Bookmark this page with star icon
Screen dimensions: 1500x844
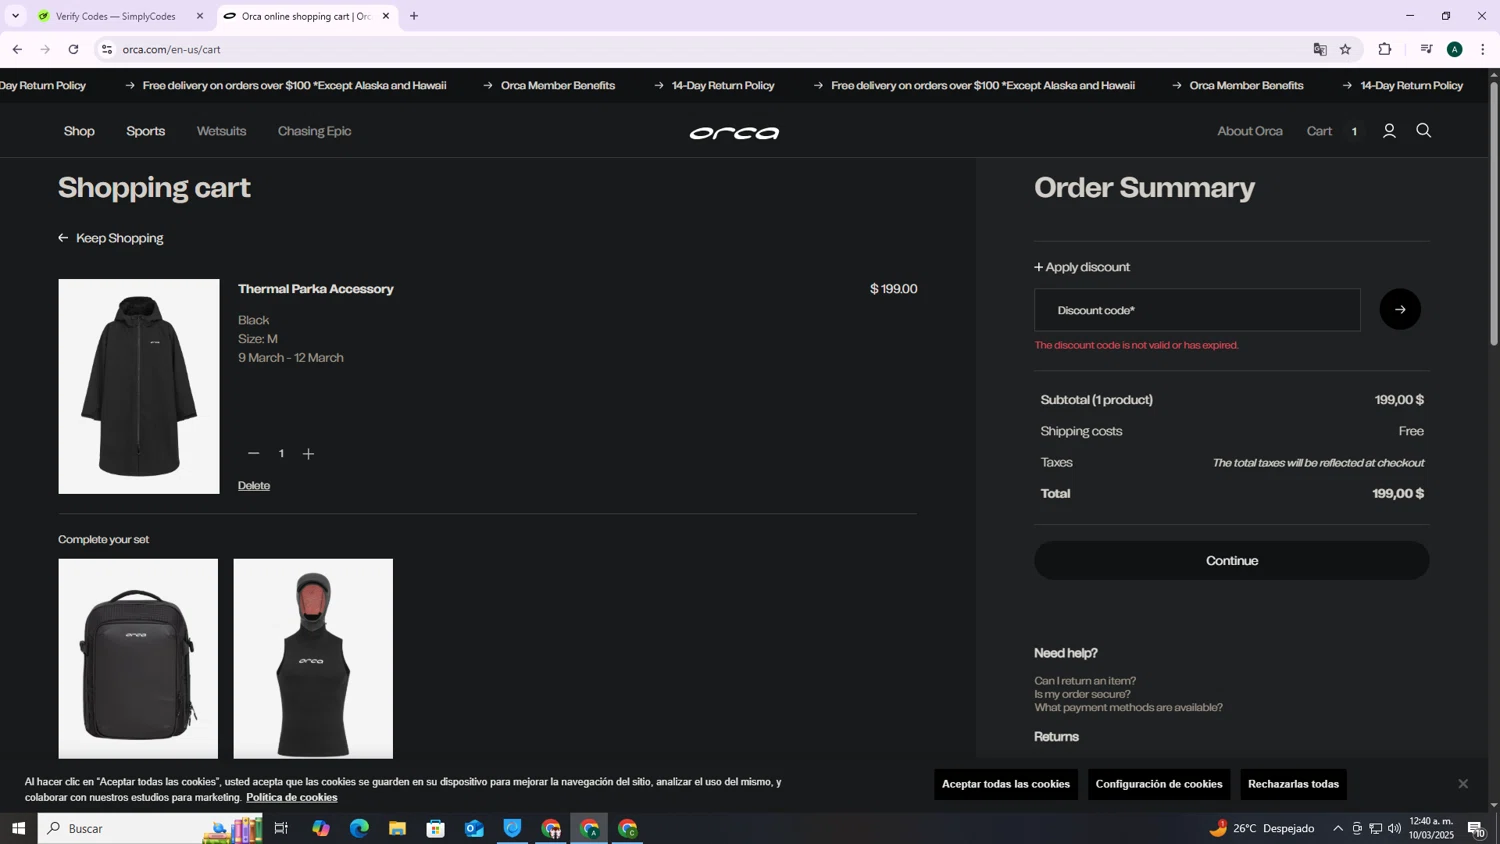click(1345, 49)
